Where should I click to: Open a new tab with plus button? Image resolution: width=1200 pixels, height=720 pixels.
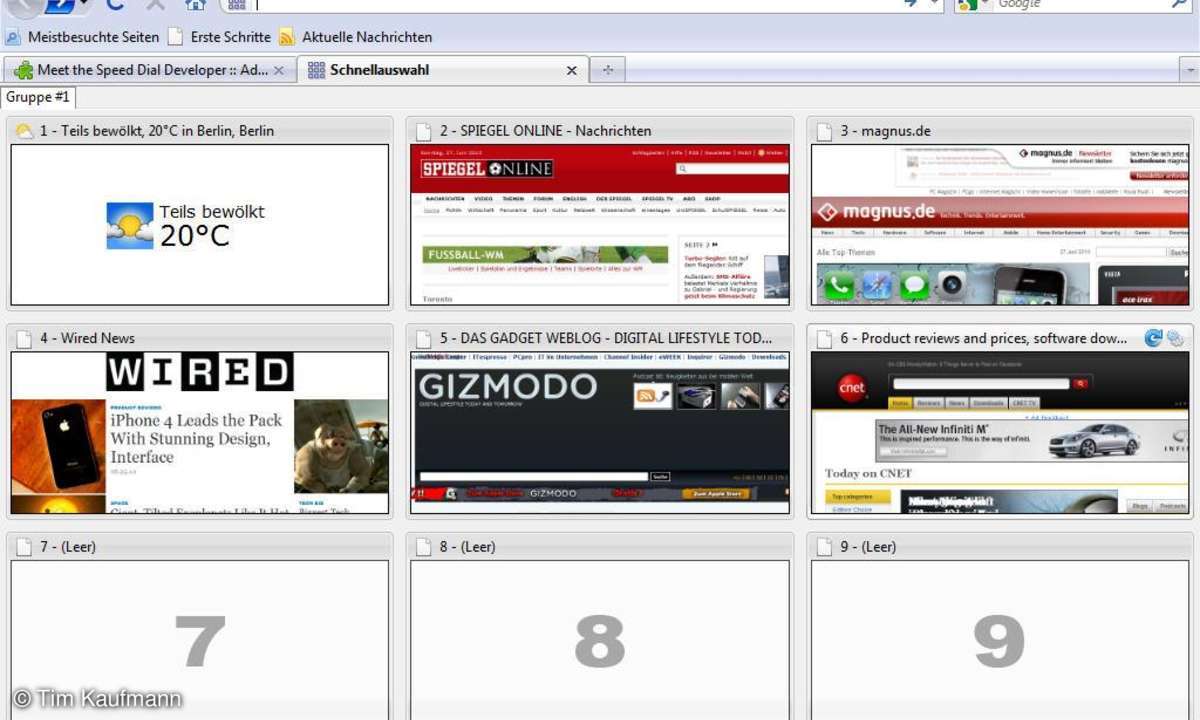[607, 70]
